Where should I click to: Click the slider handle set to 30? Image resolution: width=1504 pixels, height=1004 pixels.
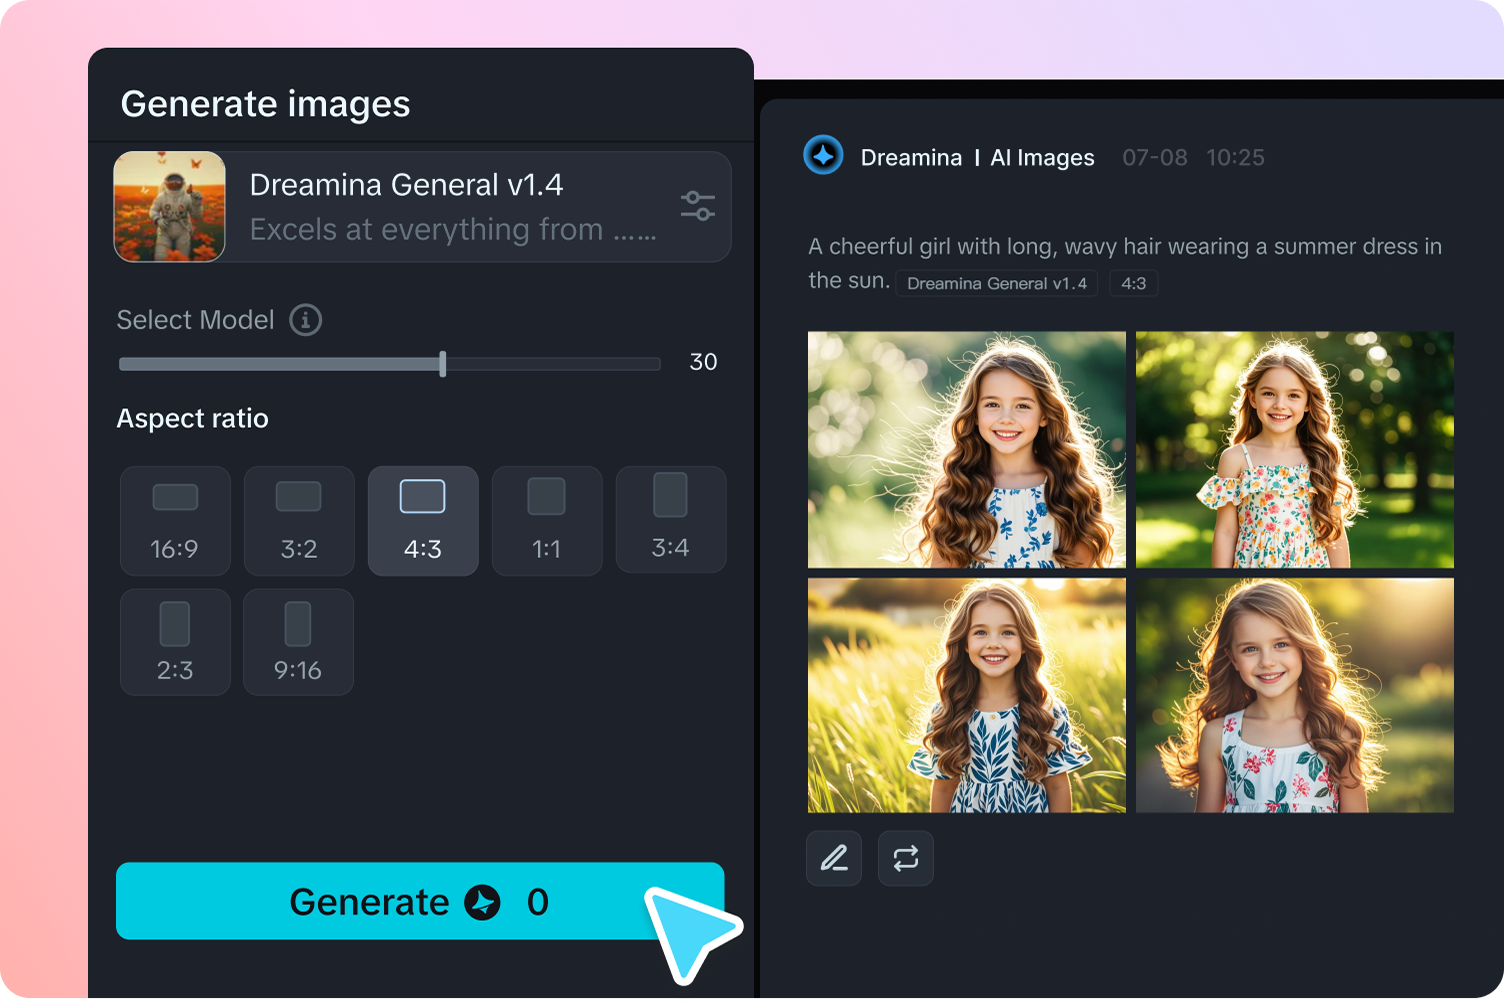tap(442, 364)
